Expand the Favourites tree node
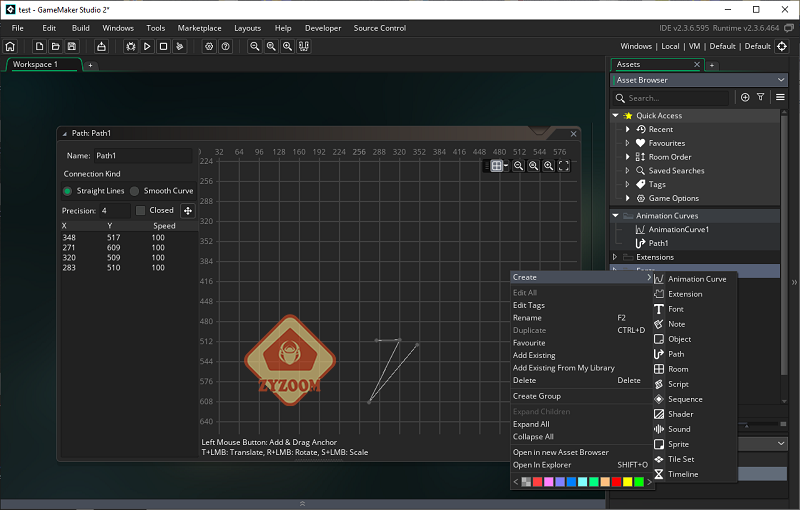The height and width of the screenshot is (510, 800). pyautogui.click(x=628, y=143)
